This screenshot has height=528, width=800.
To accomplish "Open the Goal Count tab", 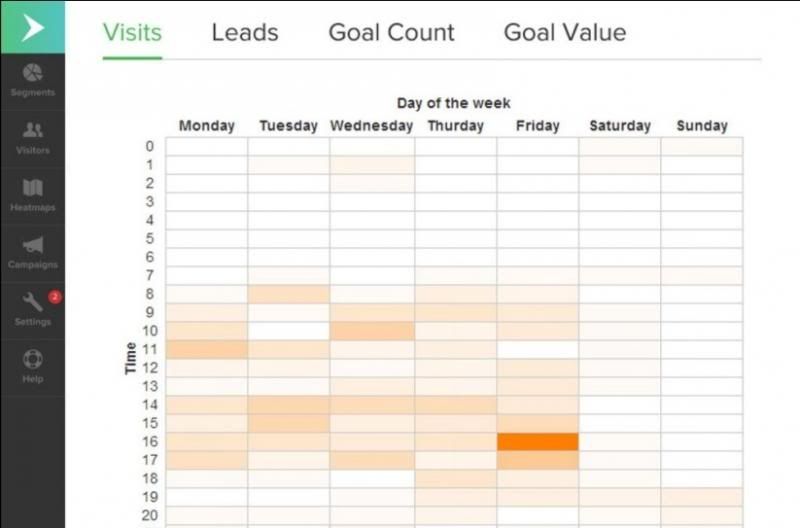I will click(x=391, y=33).
